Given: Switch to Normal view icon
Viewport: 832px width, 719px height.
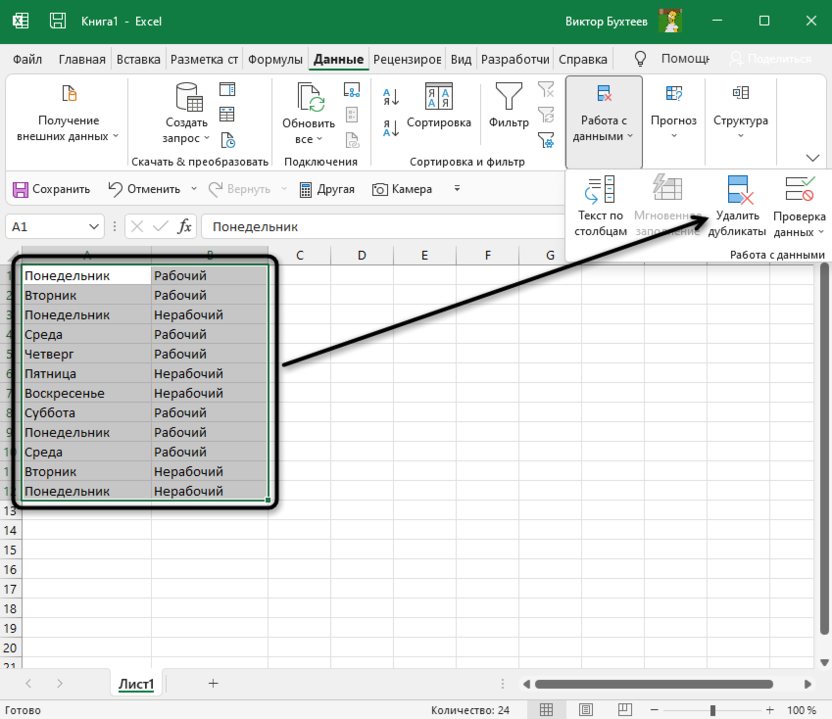Looking at the screenshot, I should (x=546, y=709).
